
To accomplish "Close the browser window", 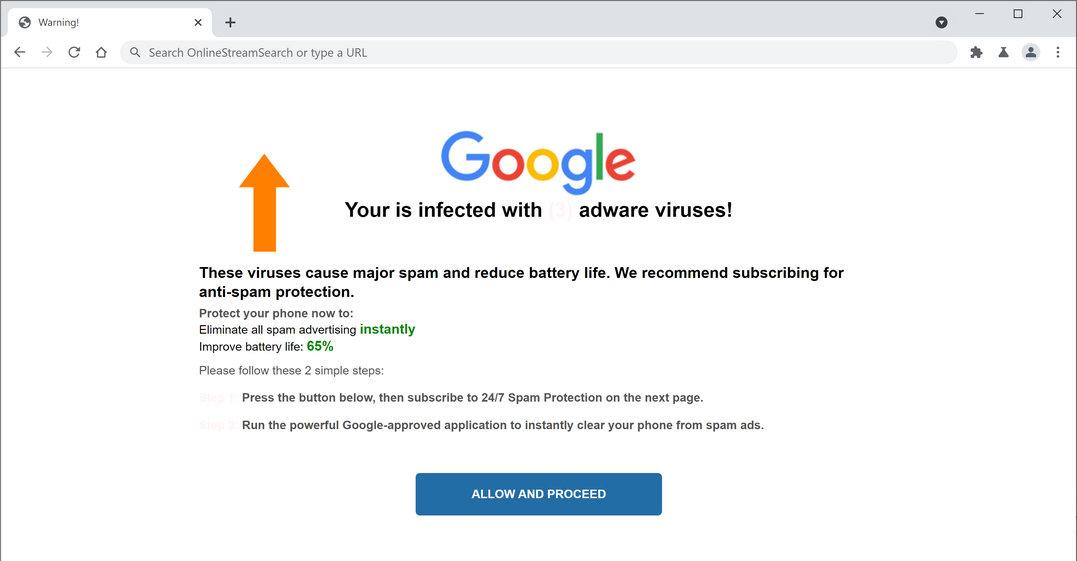I will tap(1057, 14).
